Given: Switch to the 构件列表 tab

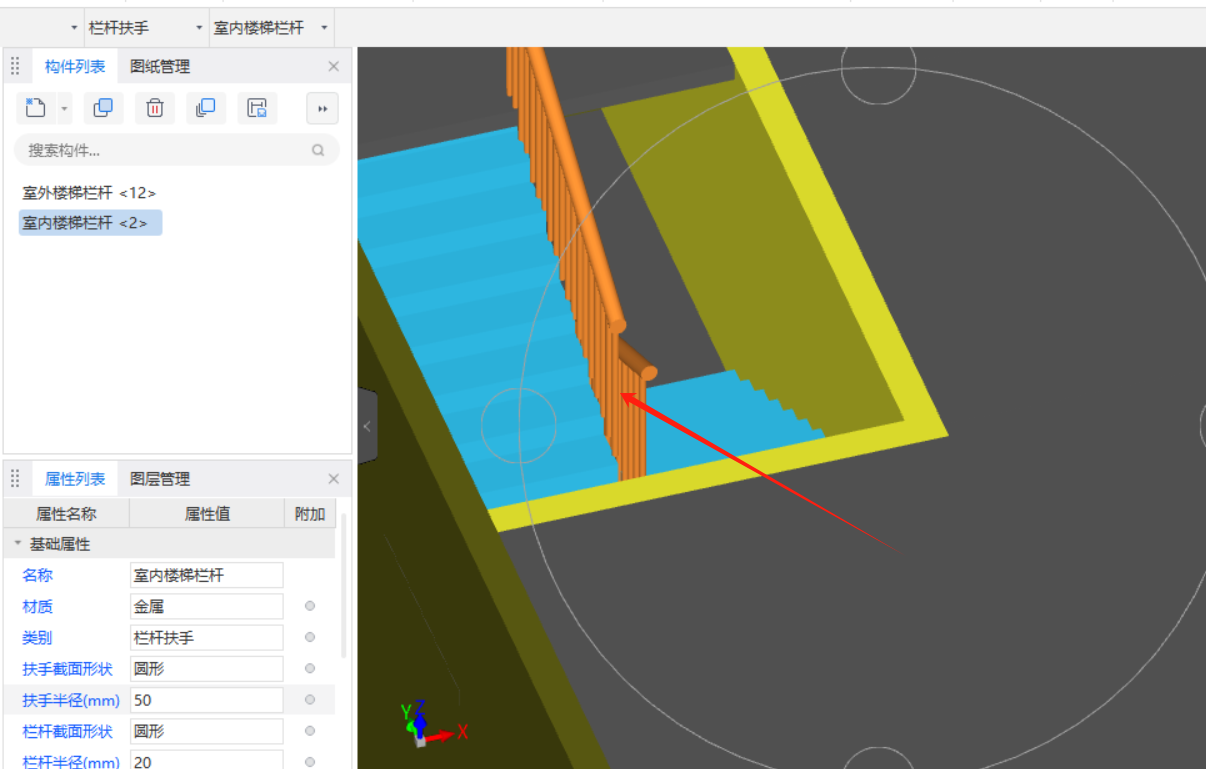Looking at the screenshot, I should point(75,67).
